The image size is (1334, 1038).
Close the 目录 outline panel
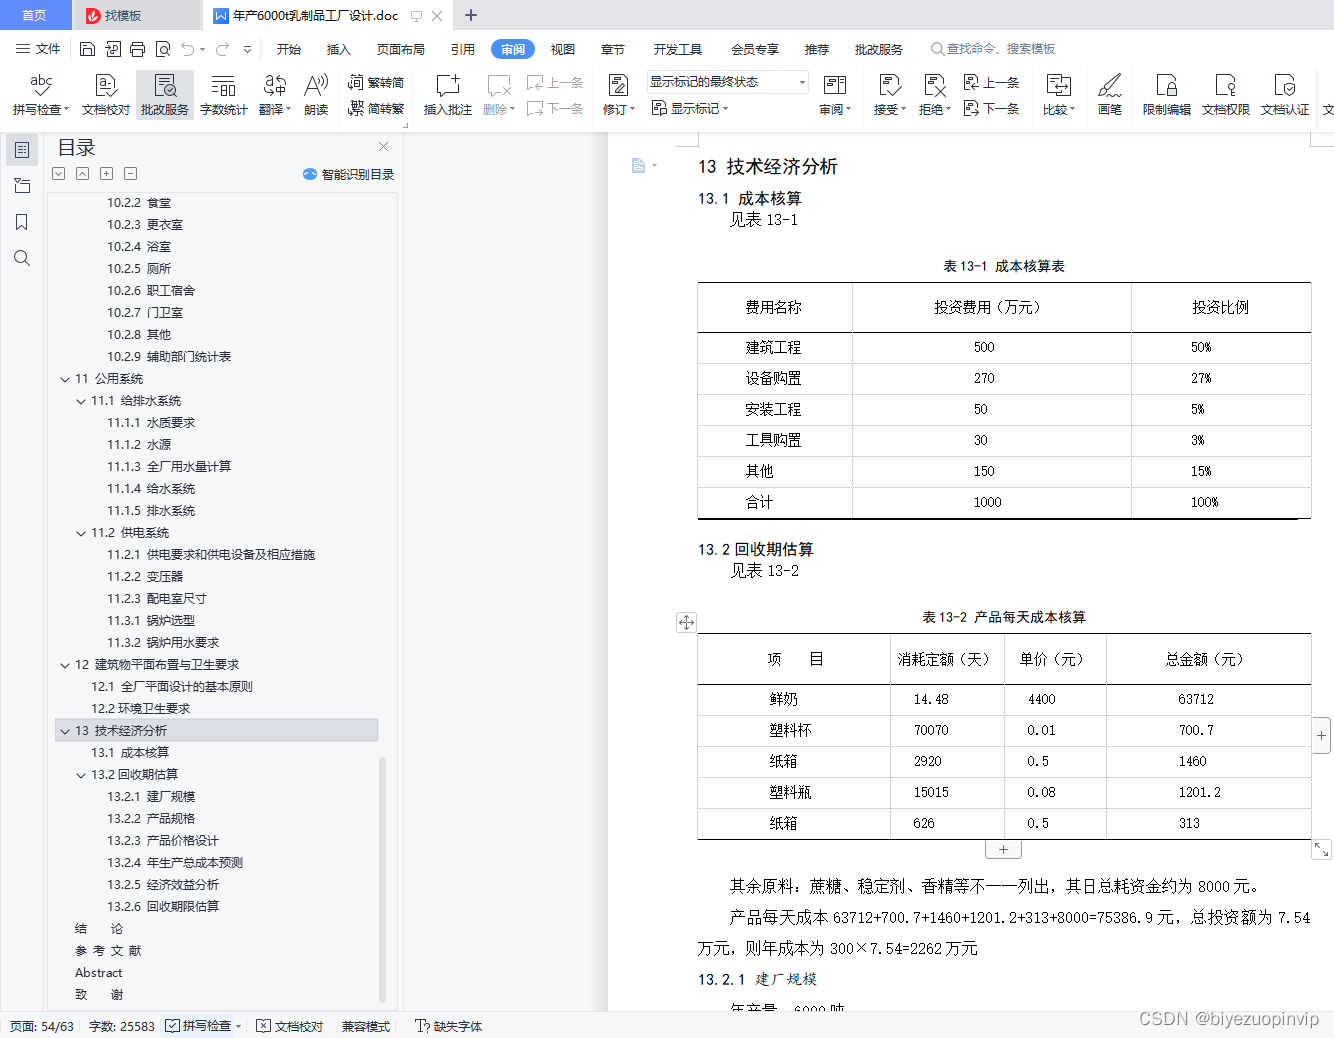pos(383,146)
